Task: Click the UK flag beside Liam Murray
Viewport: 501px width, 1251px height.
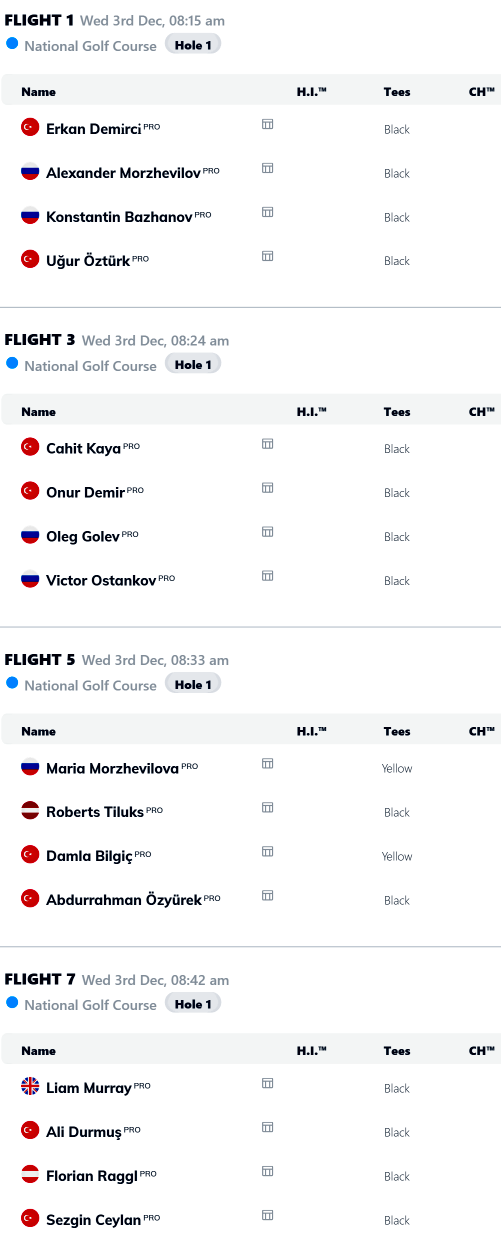Action: (x=30, y=1087)
